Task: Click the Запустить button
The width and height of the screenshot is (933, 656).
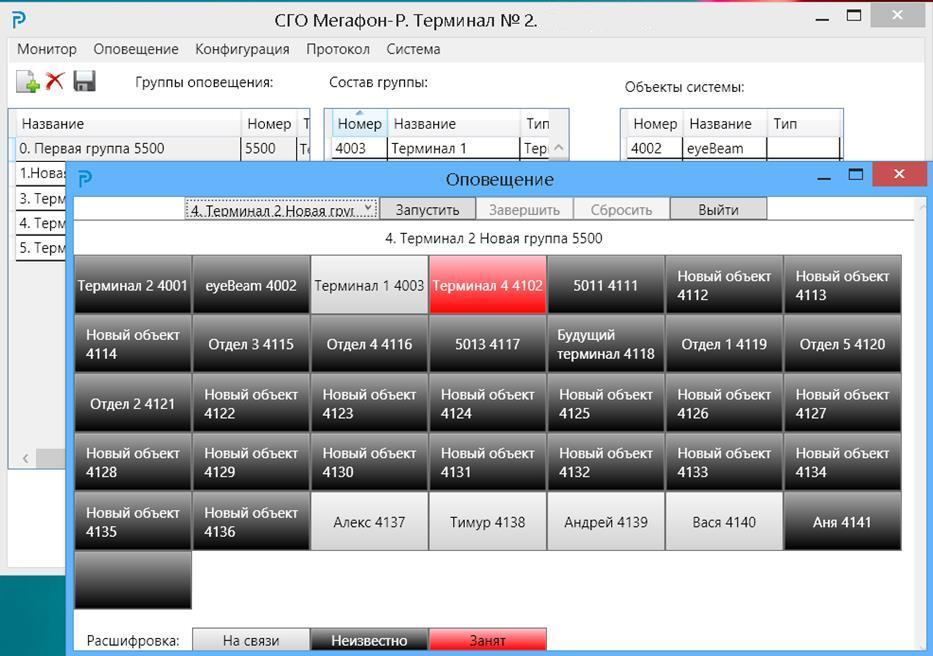Action: [x=427, y=210]
